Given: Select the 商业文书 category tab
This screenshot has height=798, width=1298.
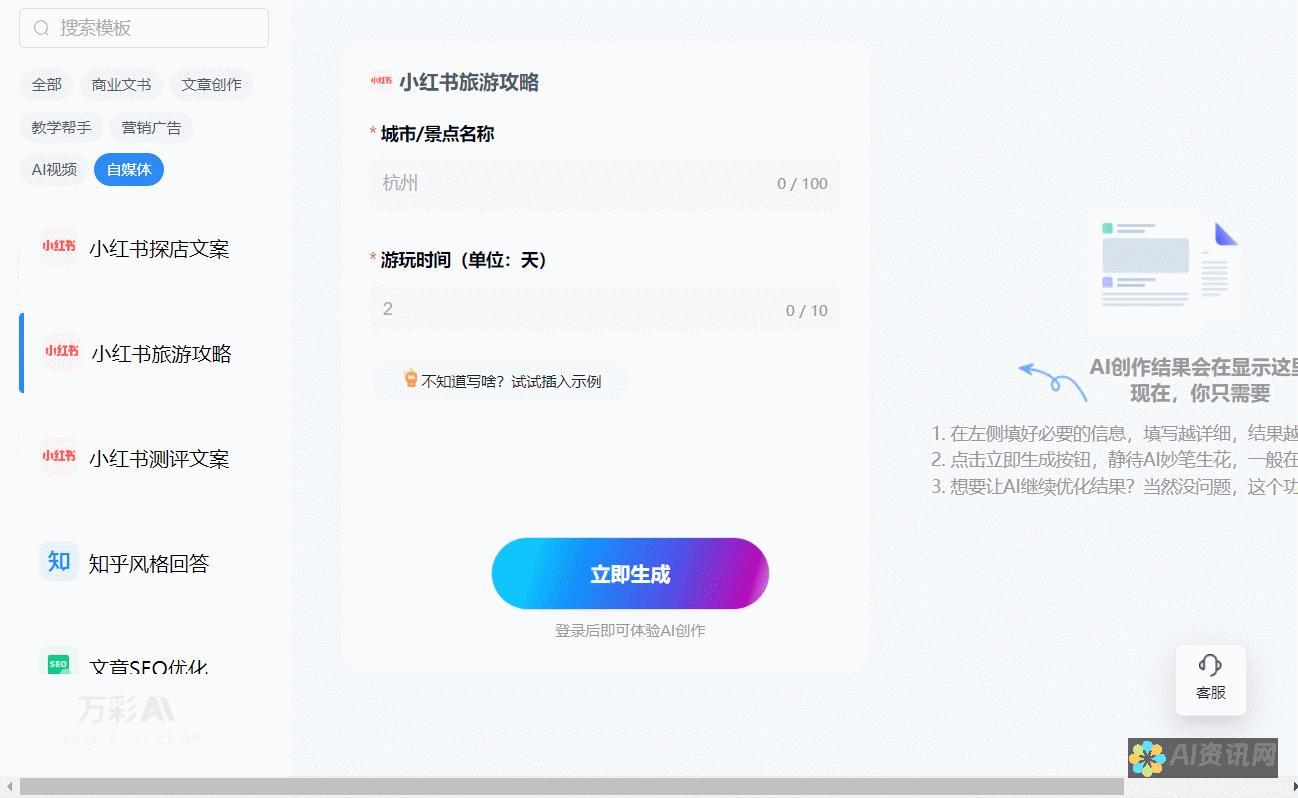Looking at the screenshot, I should pos(121,85).
